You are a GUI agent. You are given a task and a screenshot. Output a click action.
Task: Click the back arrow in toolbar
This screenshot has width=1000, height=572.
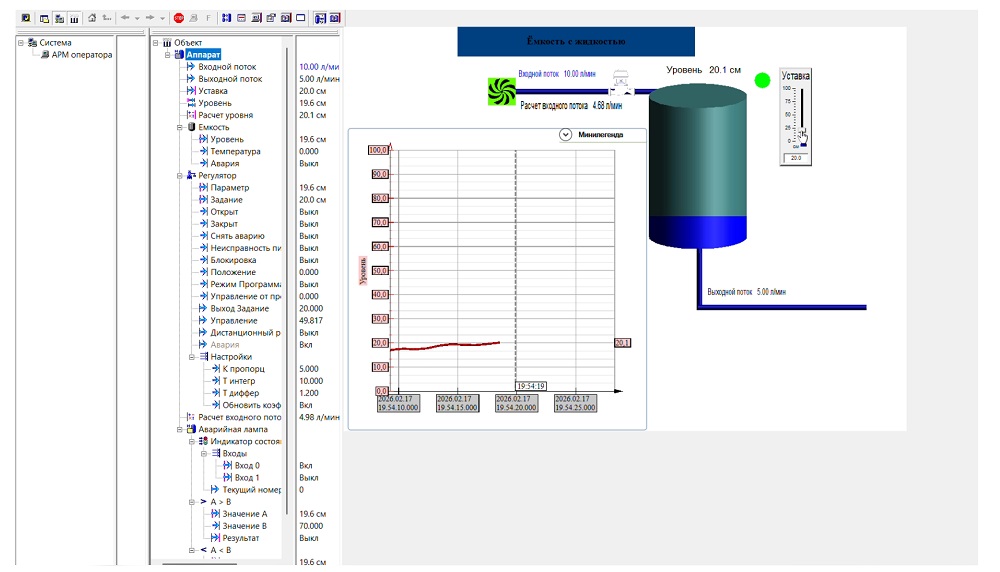click(124, 18)
